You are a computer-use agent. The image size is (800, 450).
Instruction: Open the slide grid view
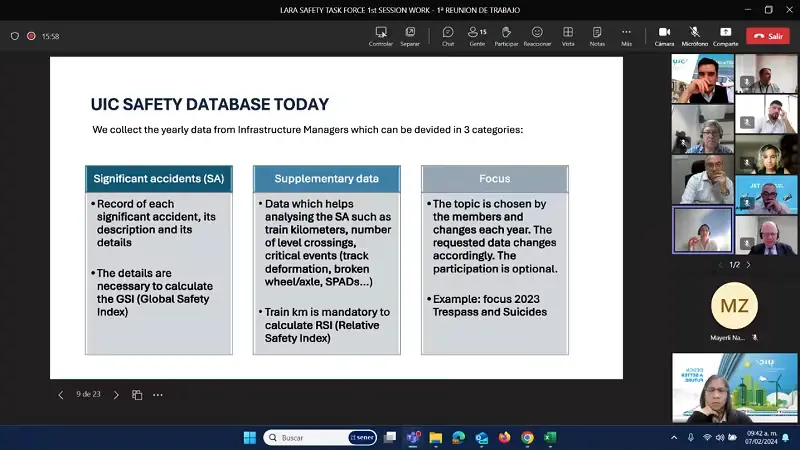click(137, 395)
